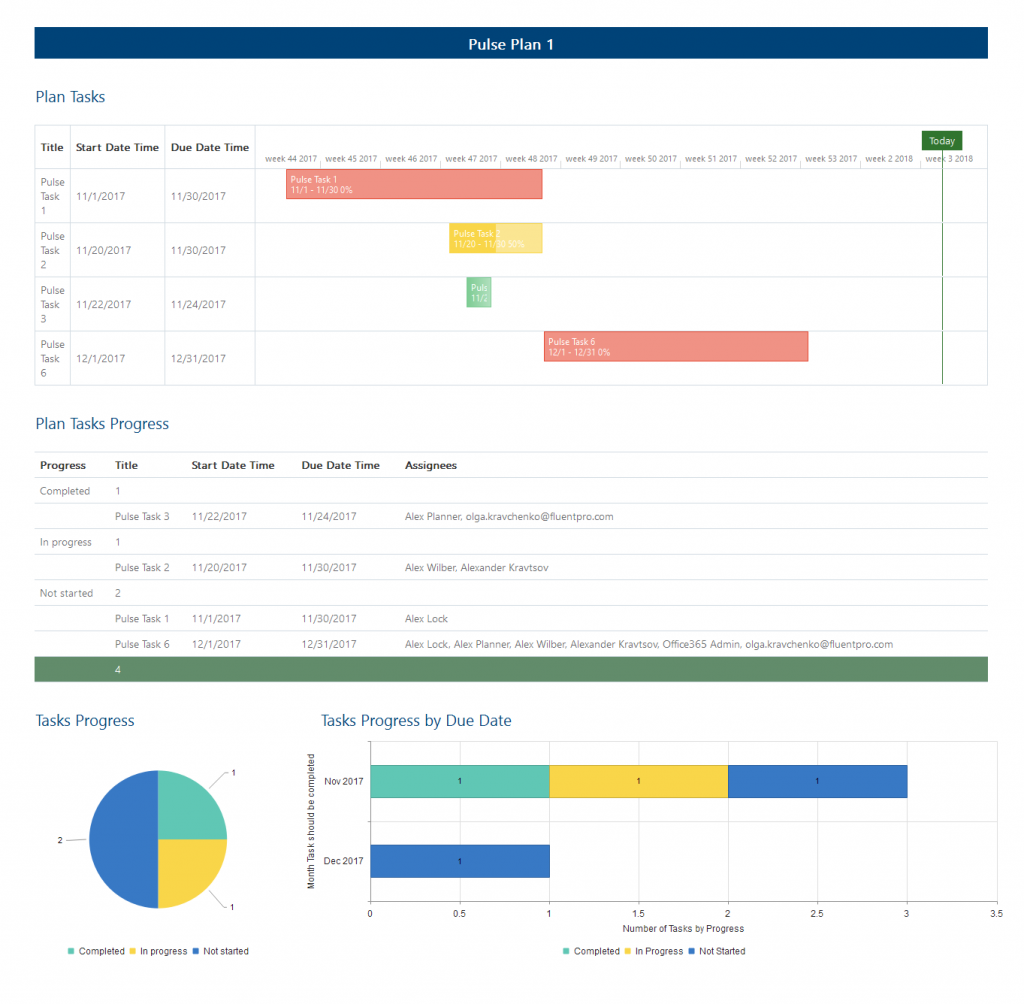Click the "week 44 2017" timeline header

tap(290, 158)
